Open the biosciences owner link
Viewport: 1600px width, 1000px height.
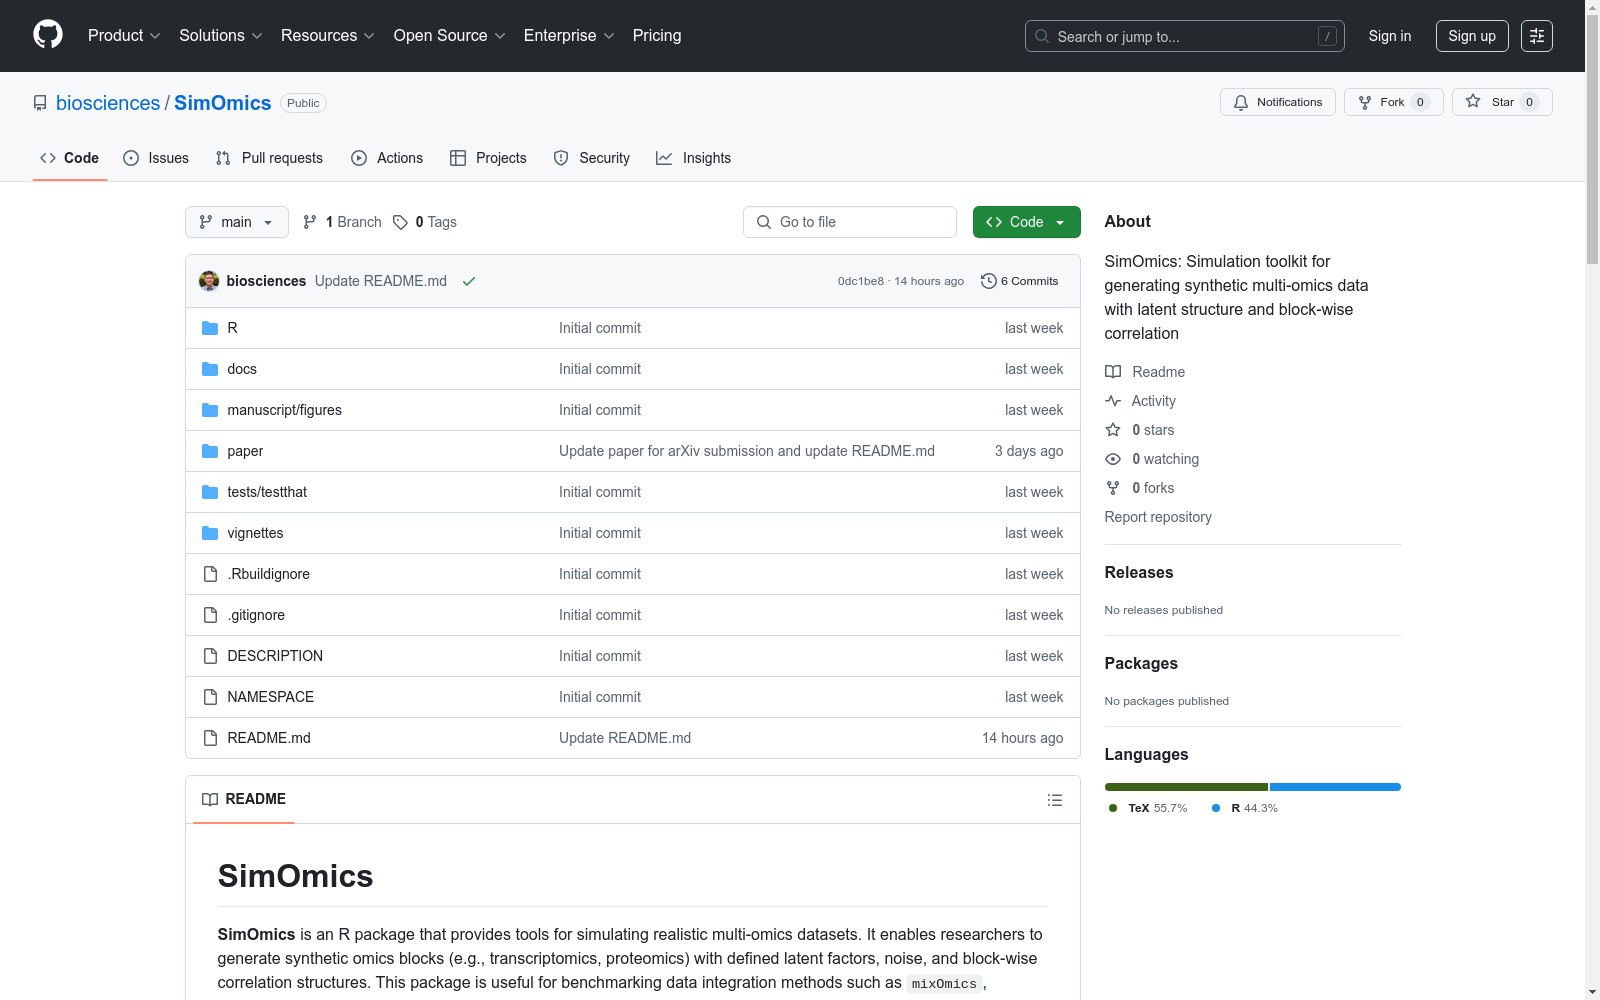108,103
